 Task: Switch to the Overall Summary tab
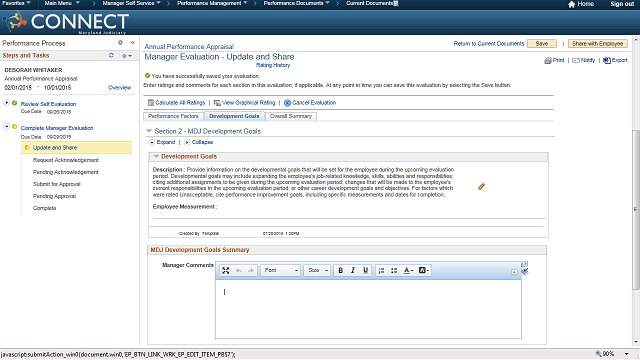[291, 116]
